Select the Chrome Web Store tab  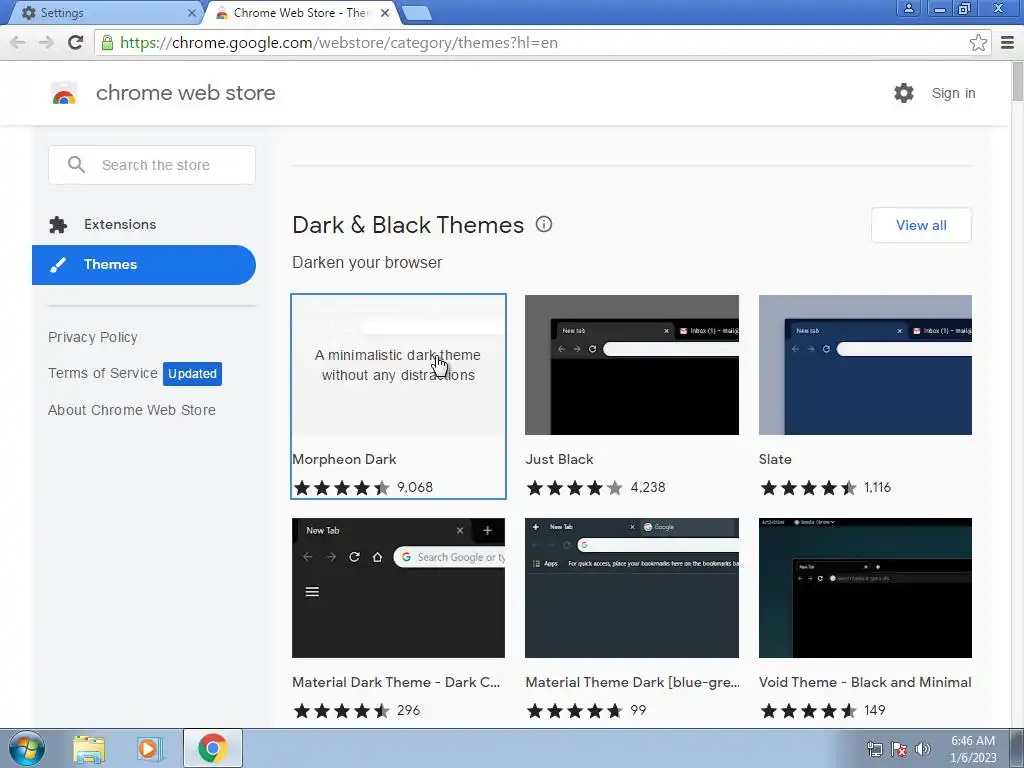(x=300, y=12)
